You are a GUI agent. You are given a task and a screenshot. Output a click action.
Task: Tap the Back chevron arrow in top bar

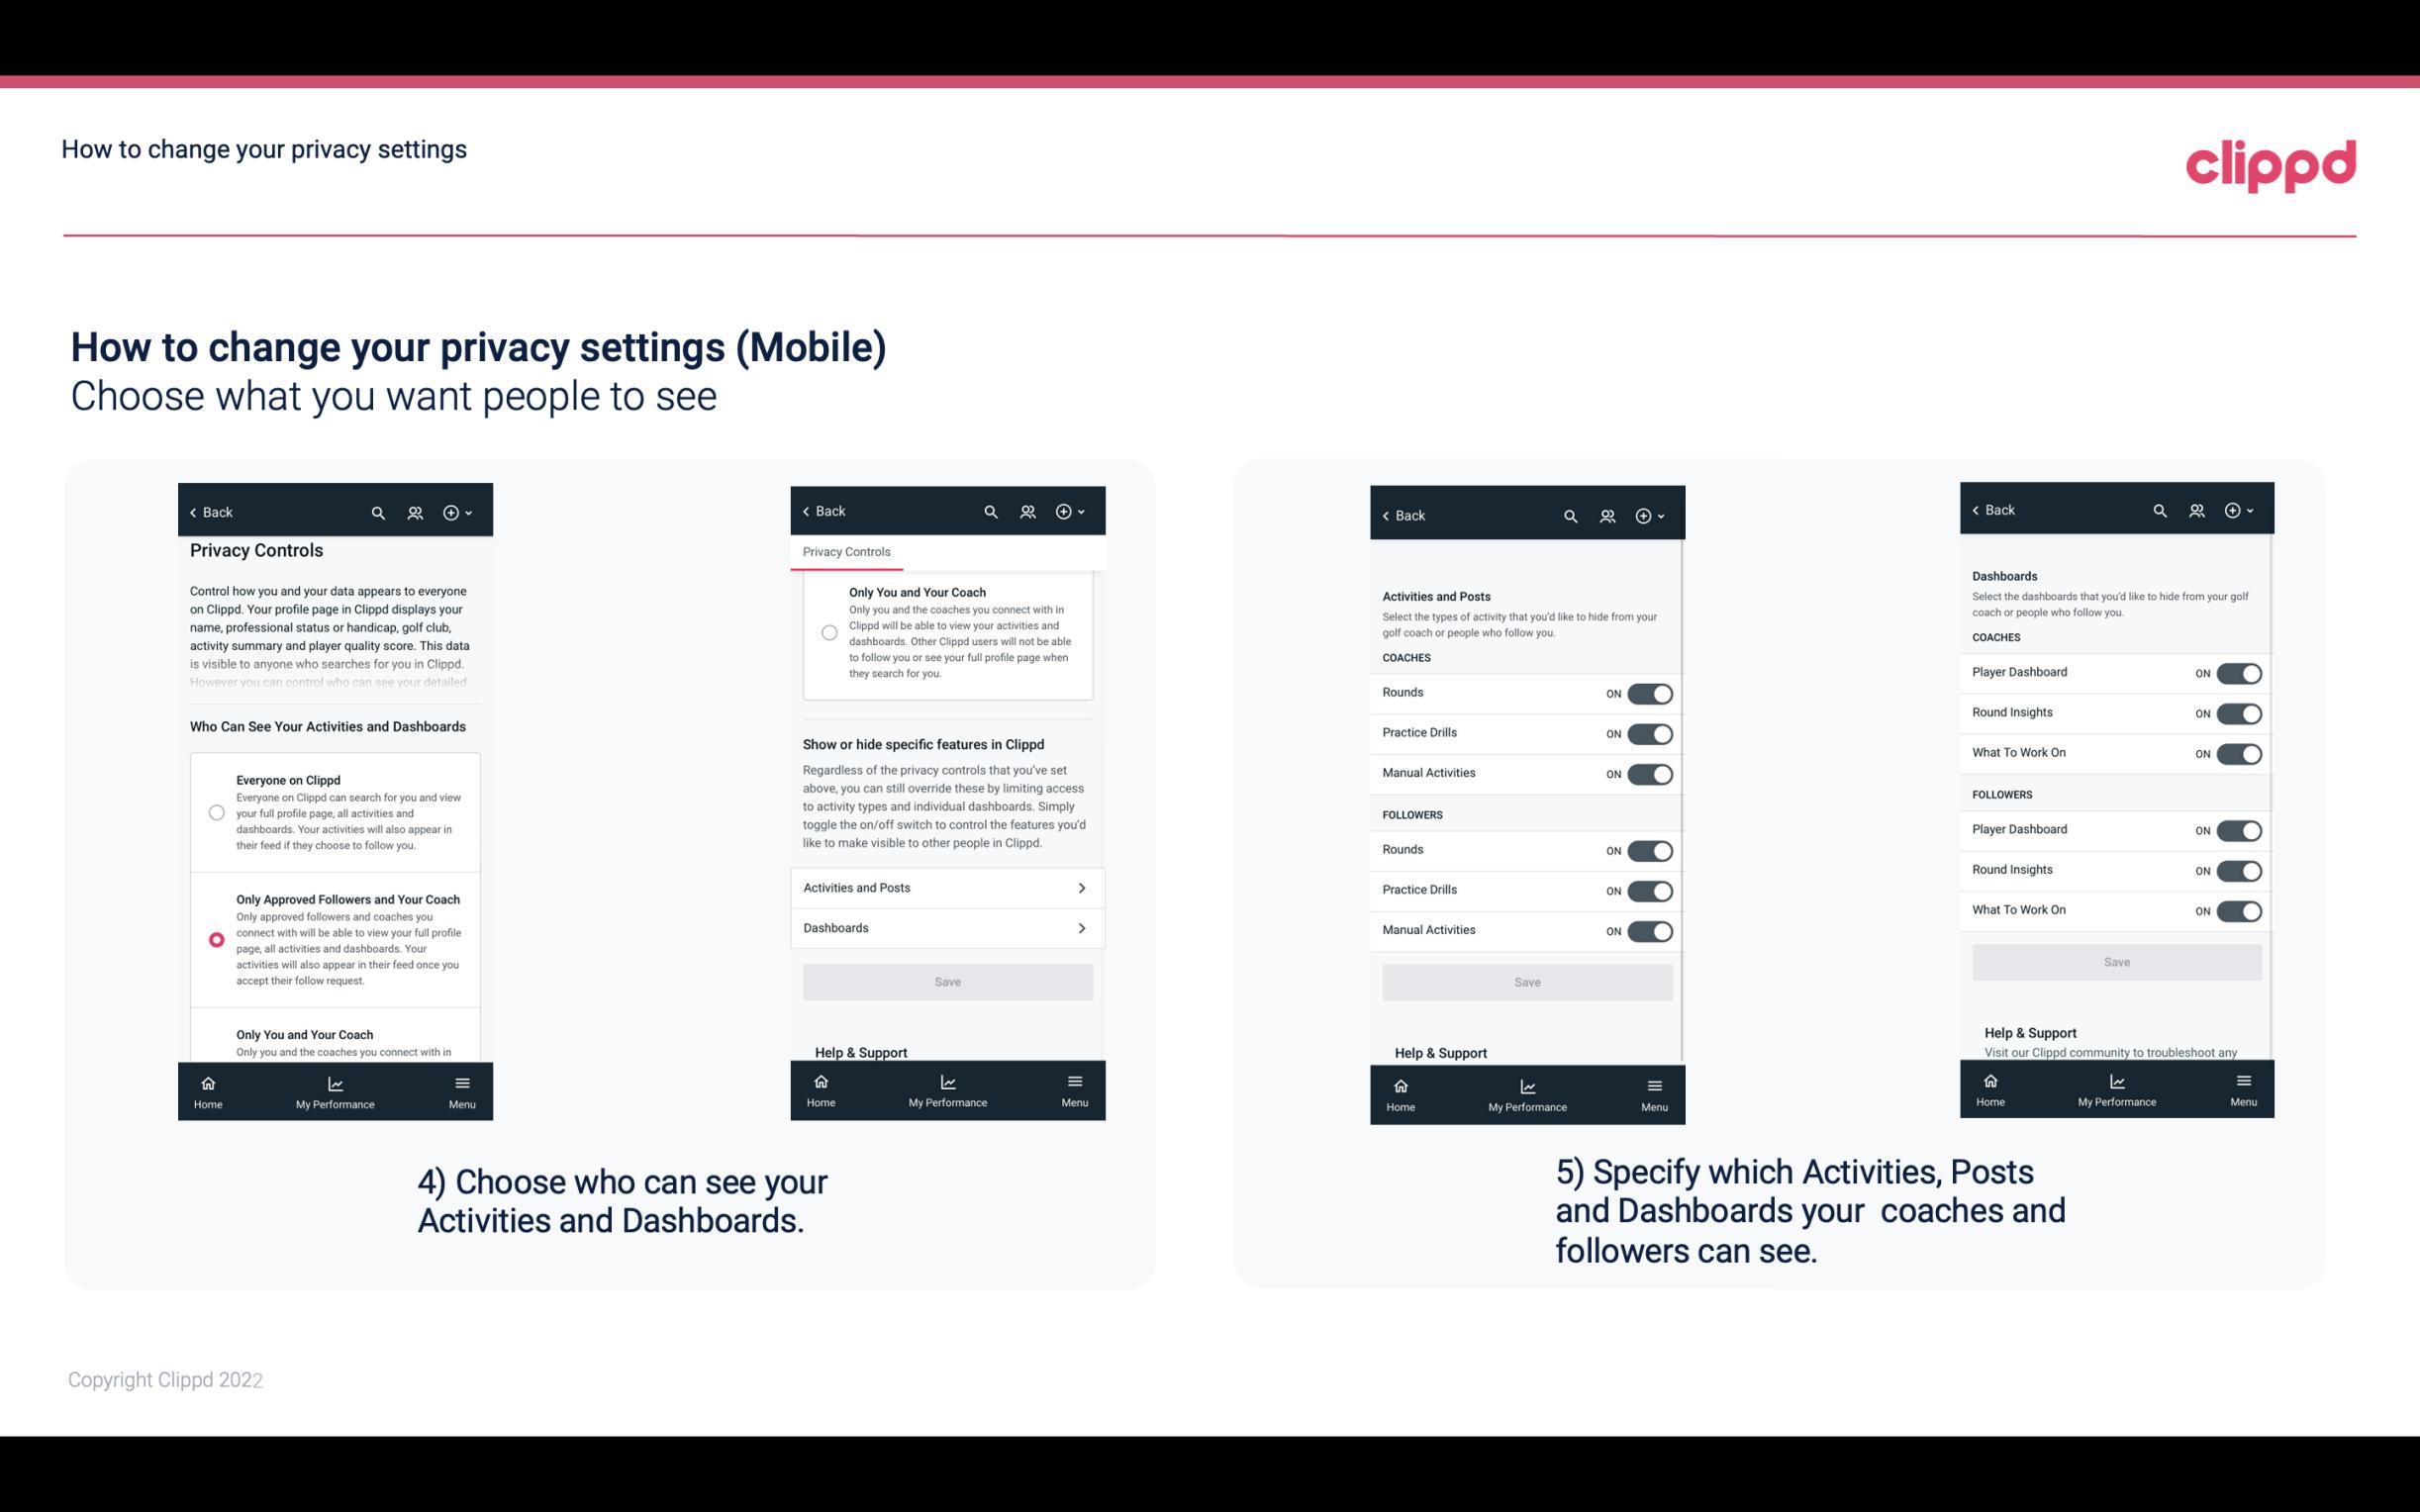(x=193, y=513)
